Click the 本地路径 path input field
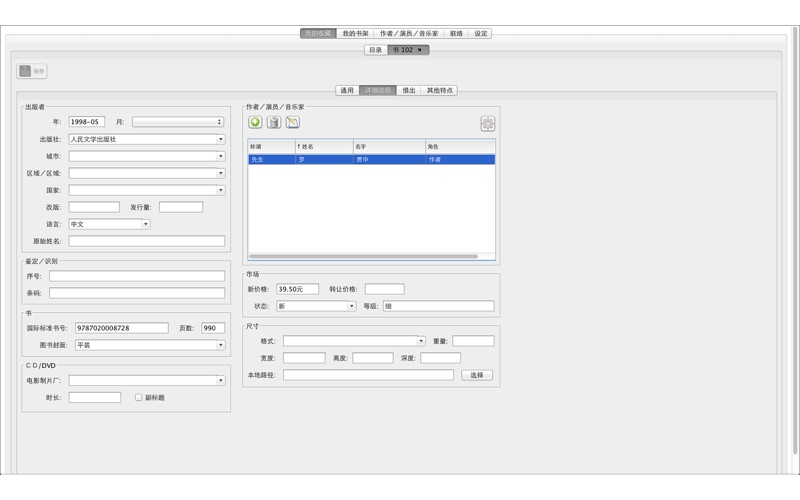Image resolution: width=800 pixels, height=500 pixels. pos(368,375)
